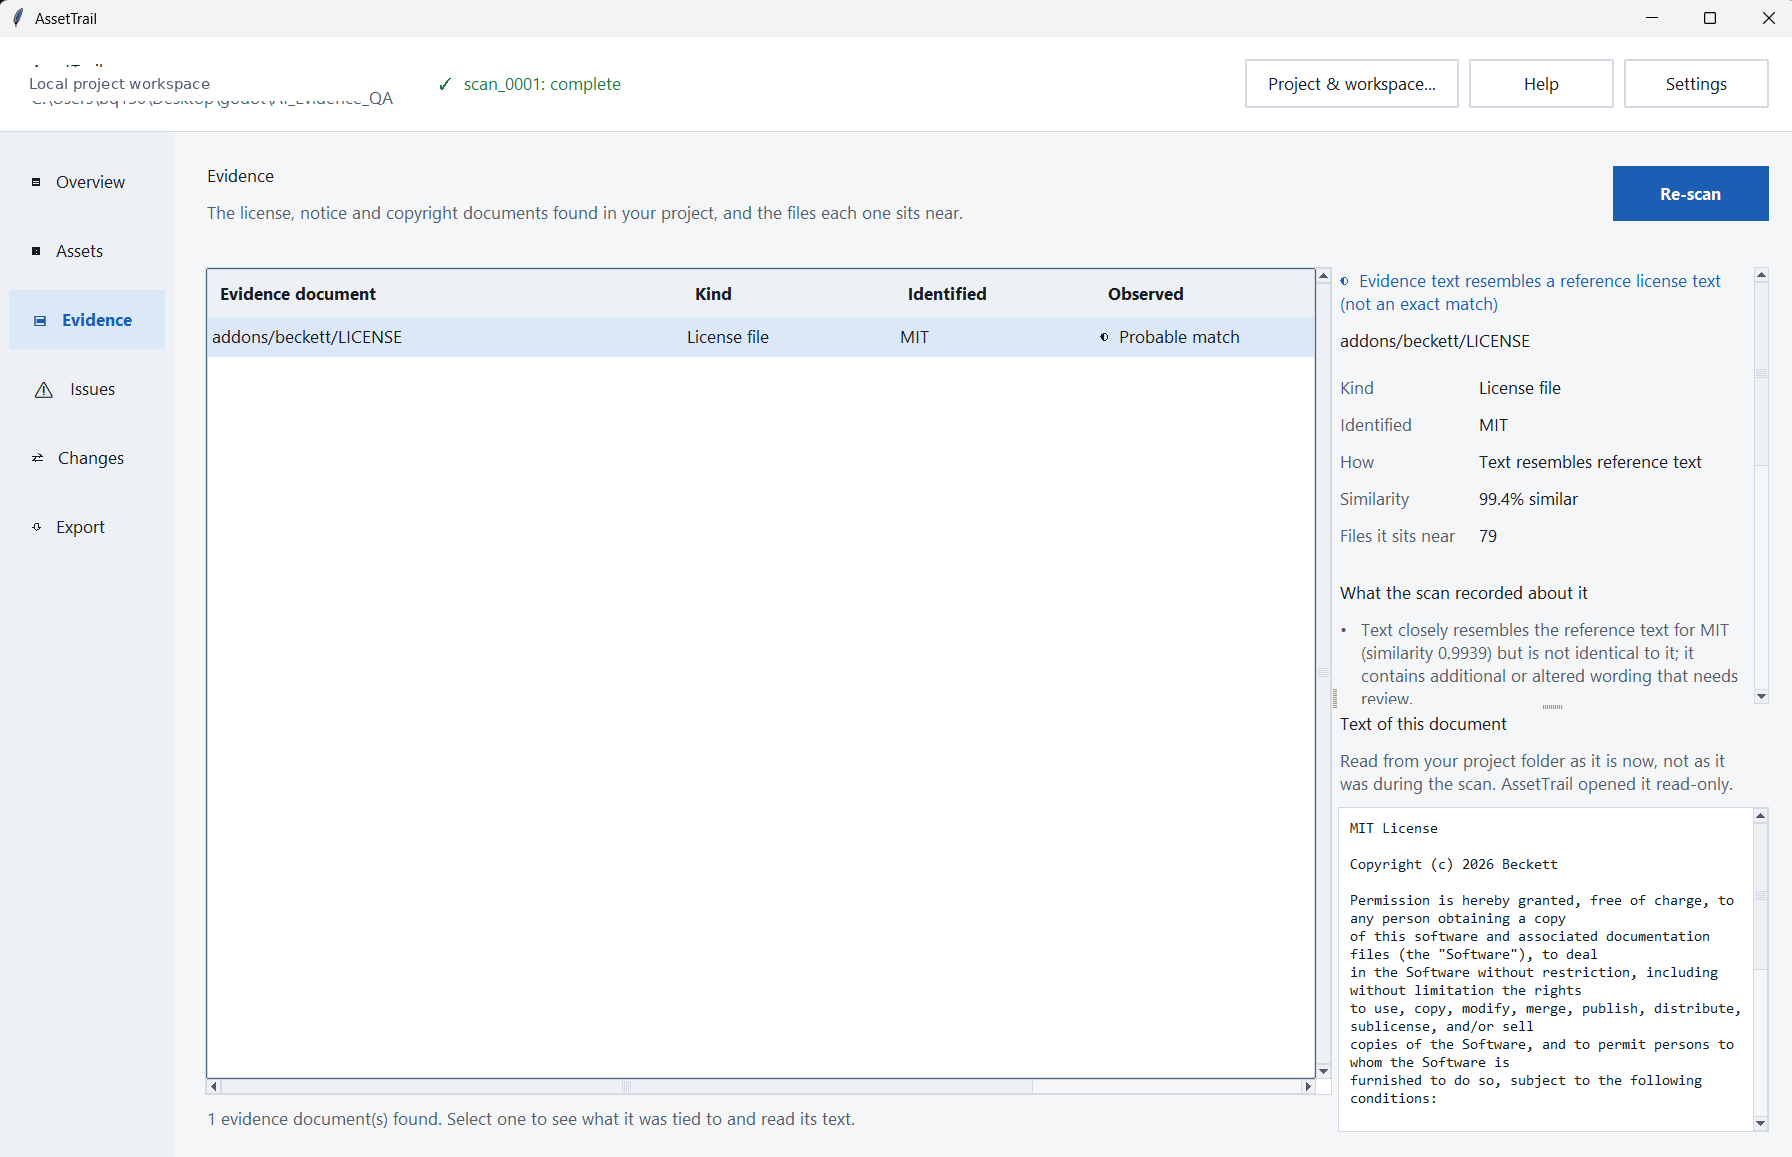Click the document text scroll up arrow
Screen dimensions: 1792x1157
(x=1760, y=816)
